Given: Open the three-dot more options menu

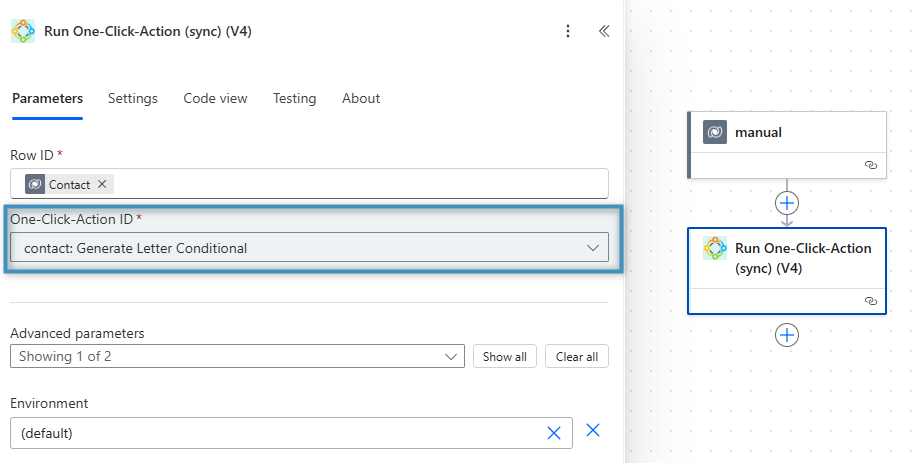Looking at the screenshot, I should coord(568,31).
